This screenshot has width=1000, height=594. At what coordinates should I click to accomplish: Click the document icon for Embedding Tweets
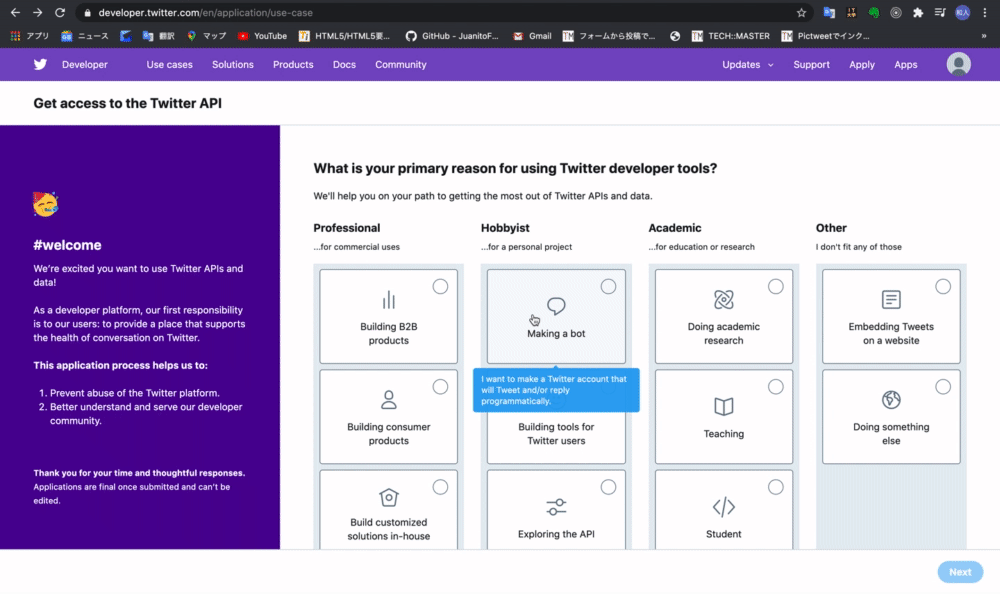click(x=891, y=300)
